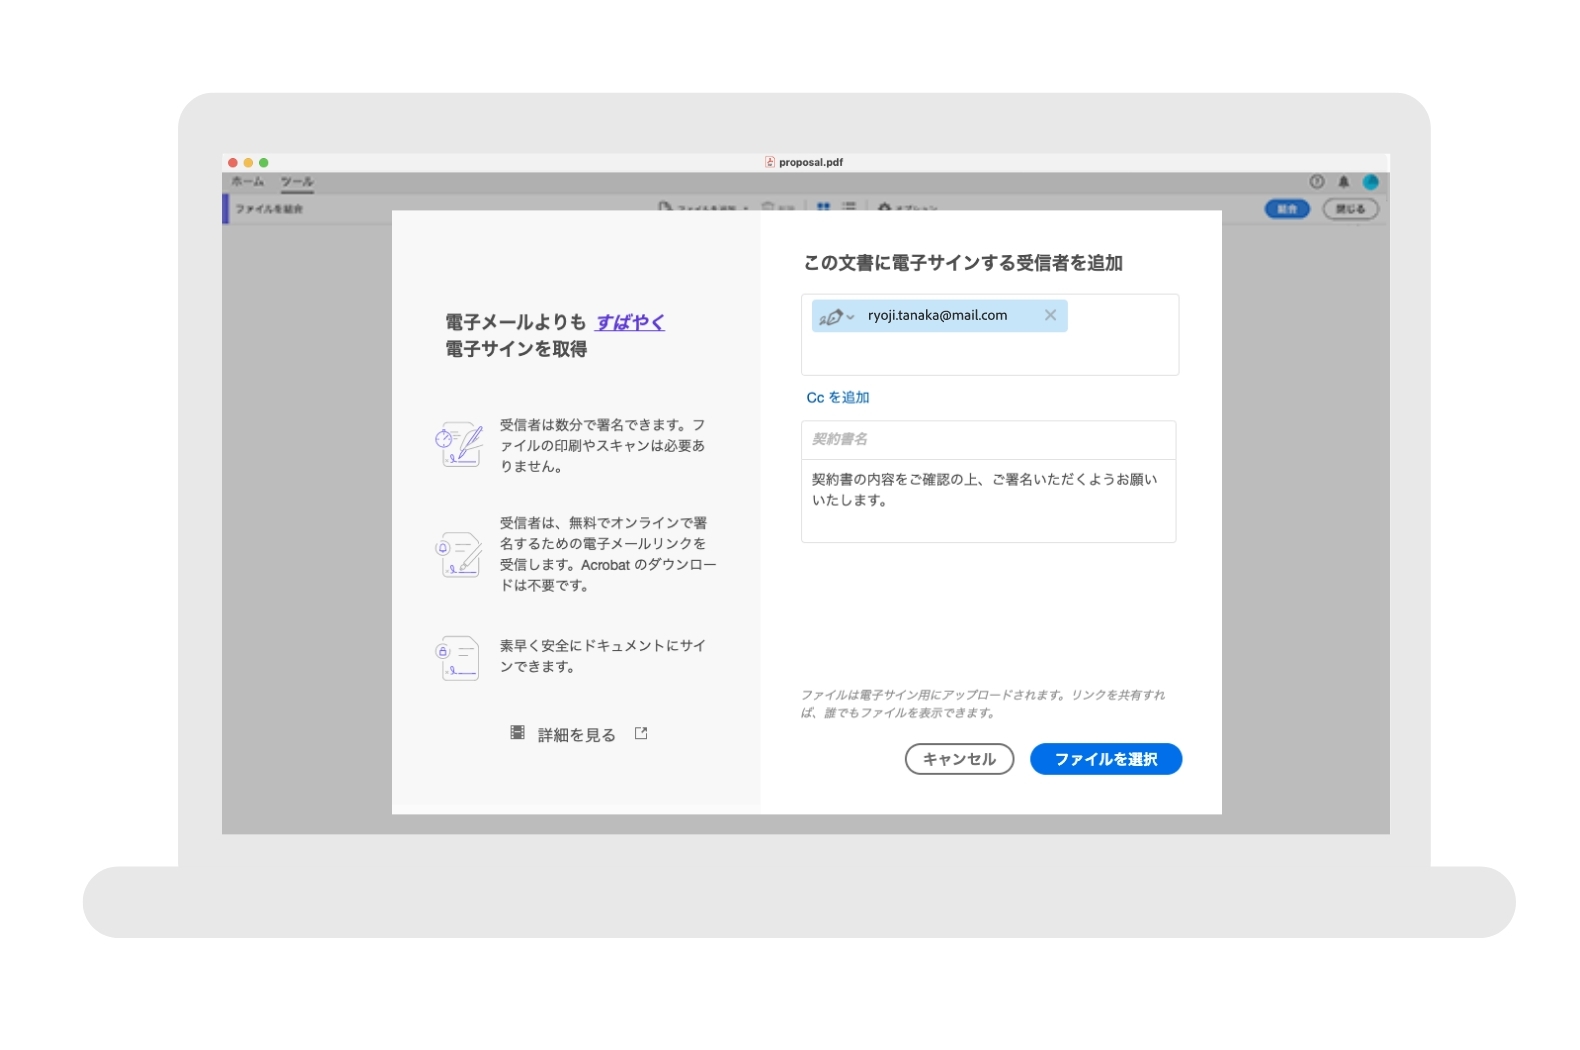Focus the 契約書名 agreement name field

tap(988, 439)
